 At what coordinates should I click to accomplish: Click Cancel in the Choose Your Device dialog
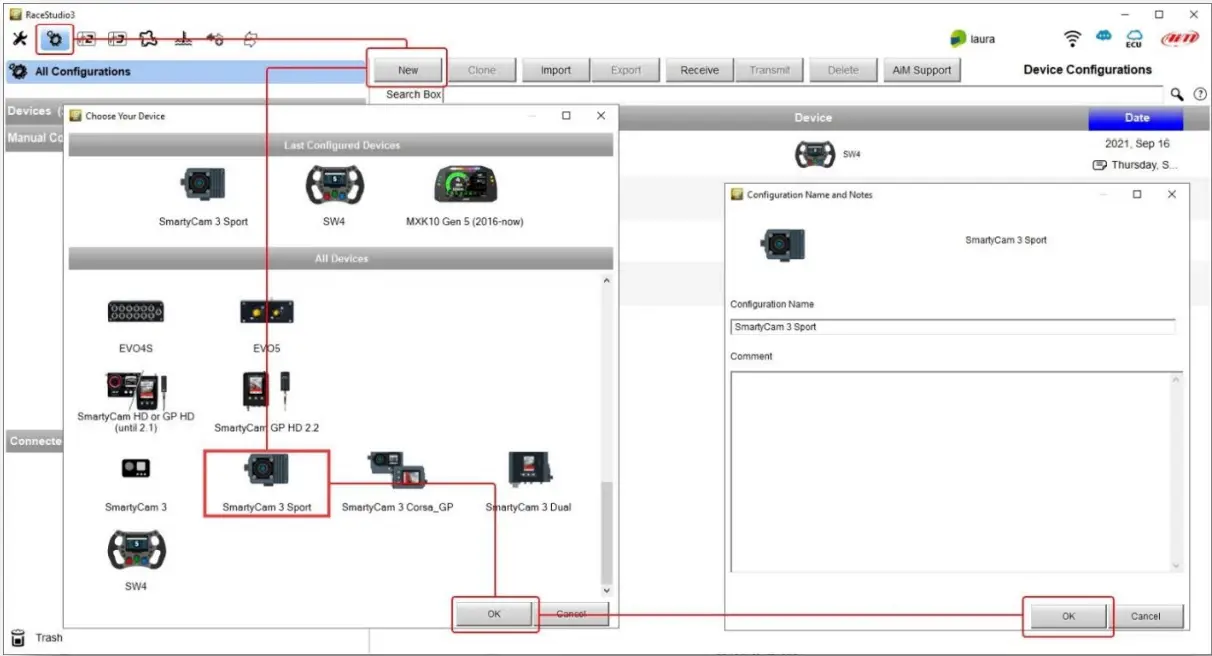573,613
